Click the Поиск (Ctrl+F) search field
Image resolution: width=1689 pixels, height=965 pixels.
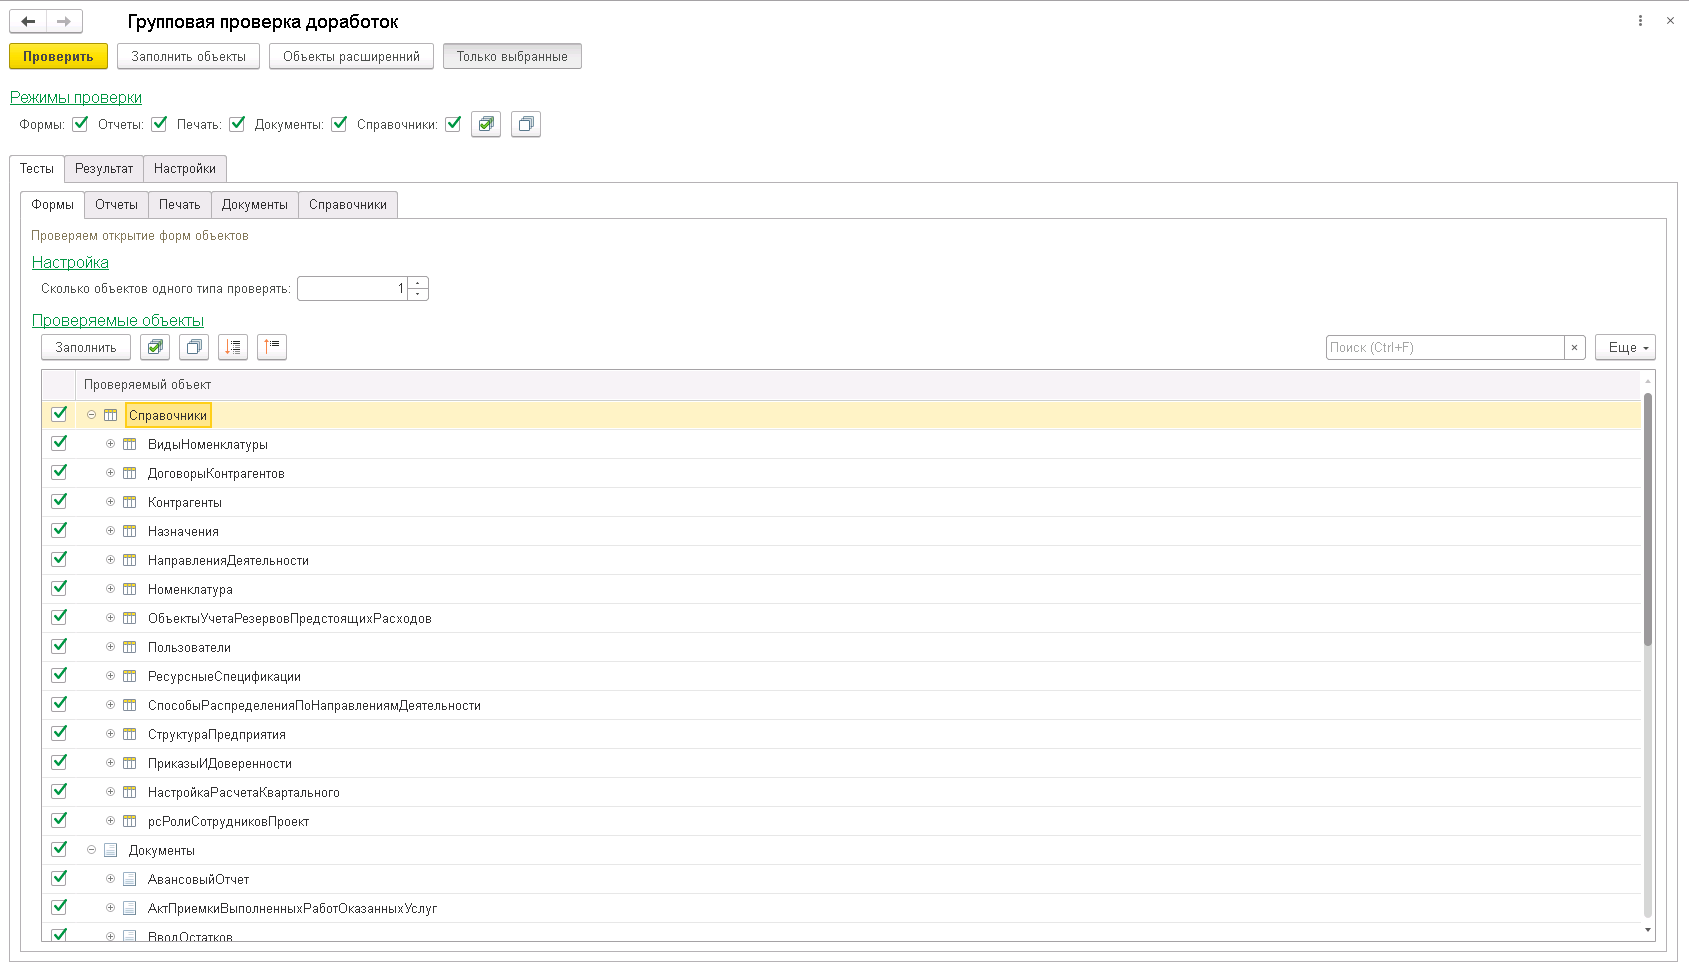point(1445,347)
